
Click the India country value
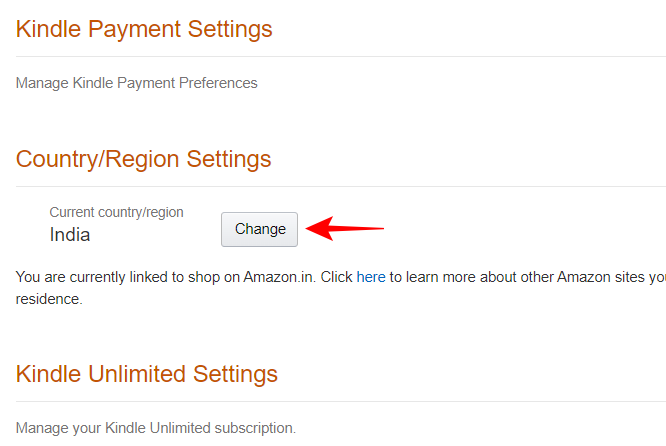point(70,235)
